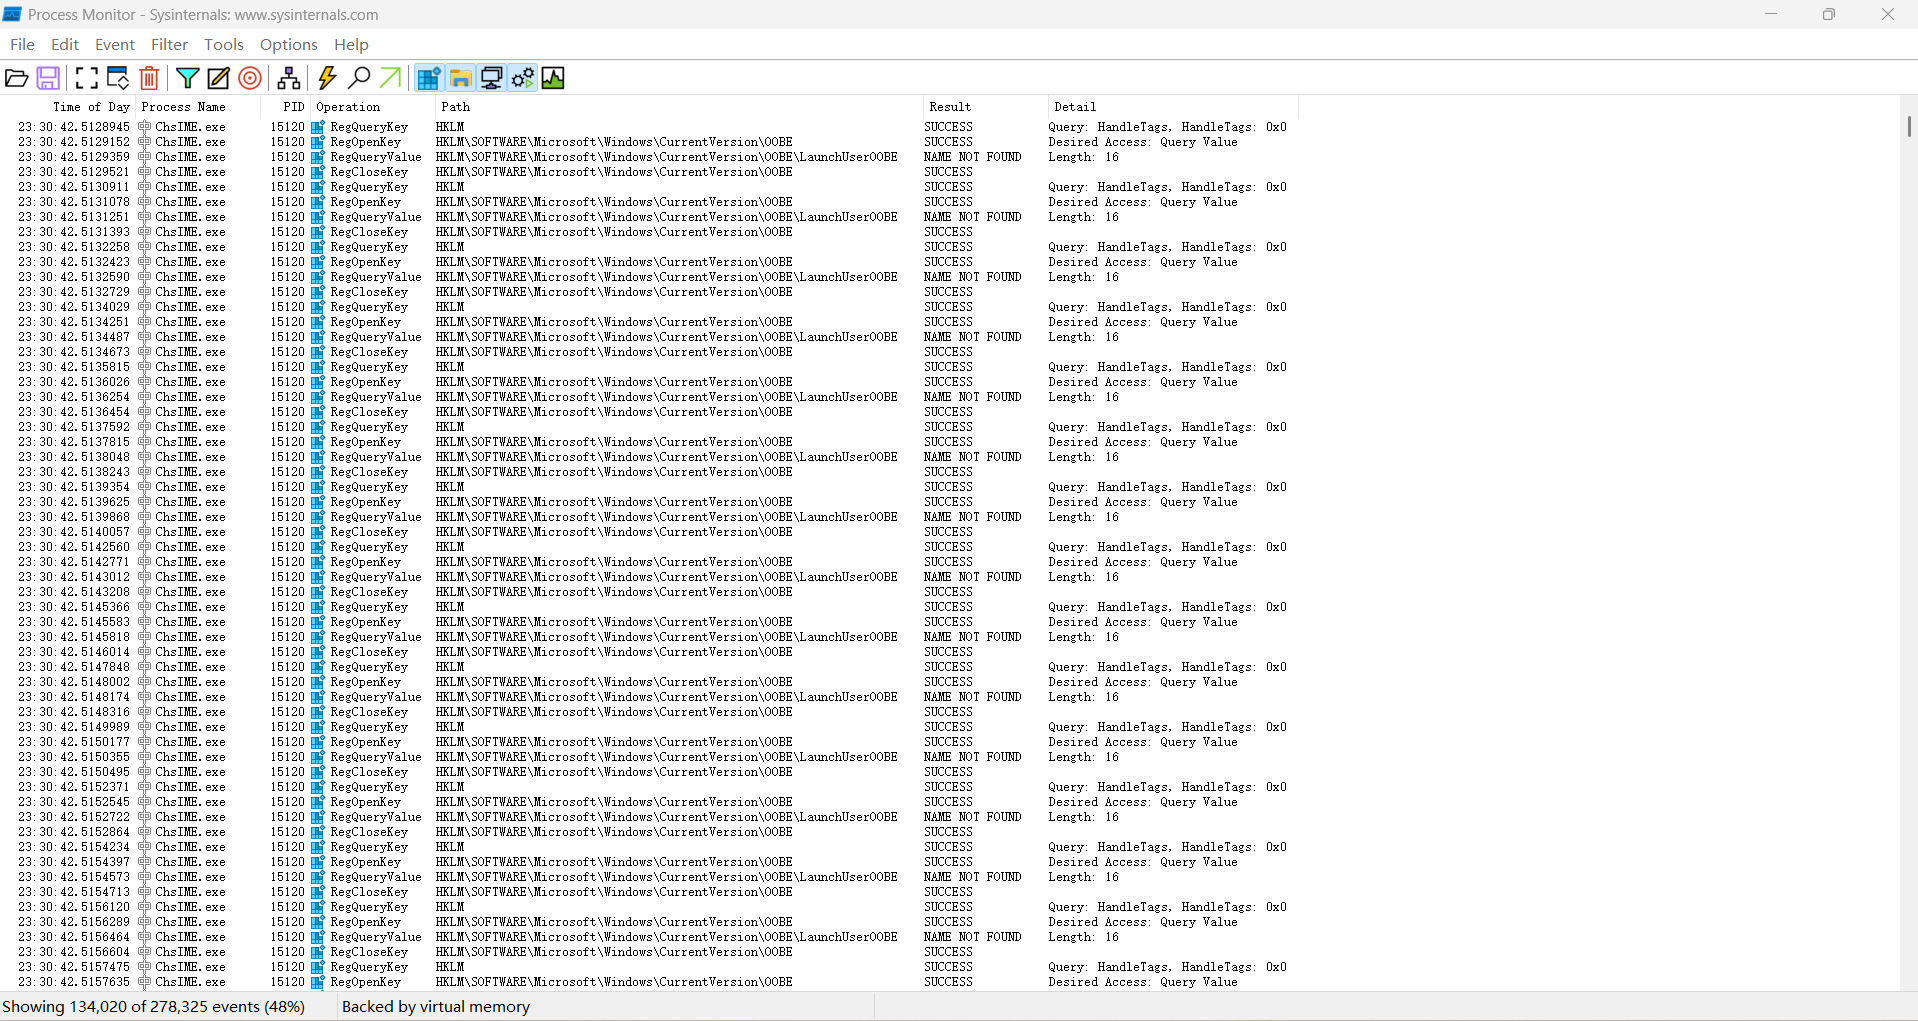
Task: Toggle Show Registry Activity filter
Action: (x=429, y=78)
